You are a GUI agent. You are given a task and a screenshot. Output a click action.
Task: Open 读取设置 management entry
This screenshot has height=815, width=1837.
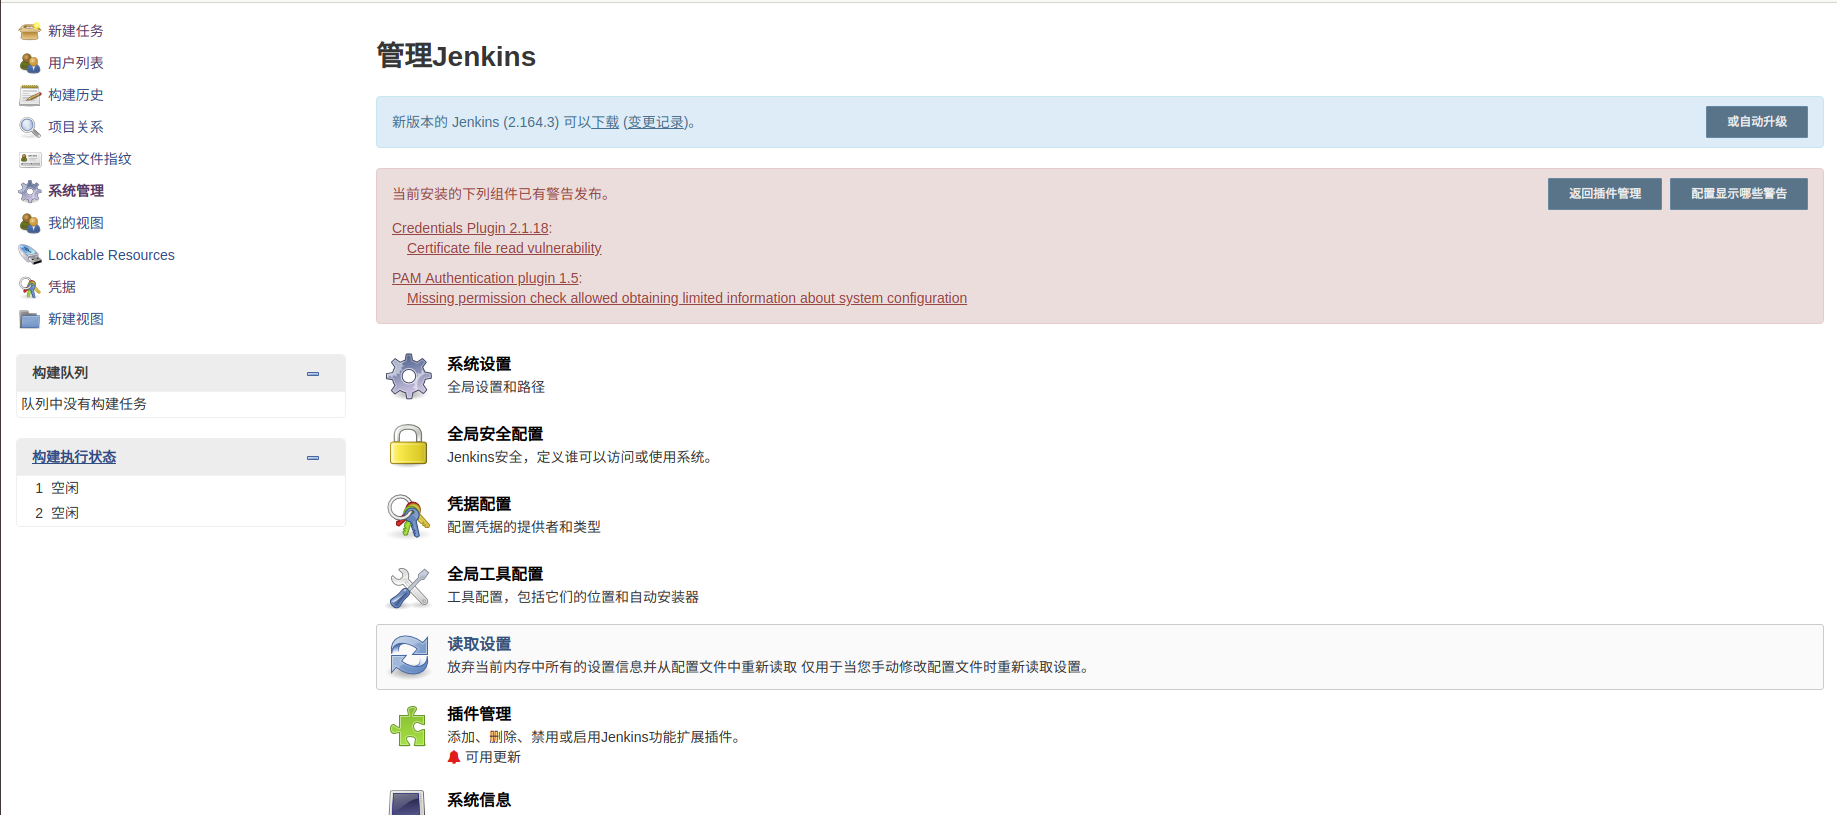pyautogui.click(x=479, y=644)
